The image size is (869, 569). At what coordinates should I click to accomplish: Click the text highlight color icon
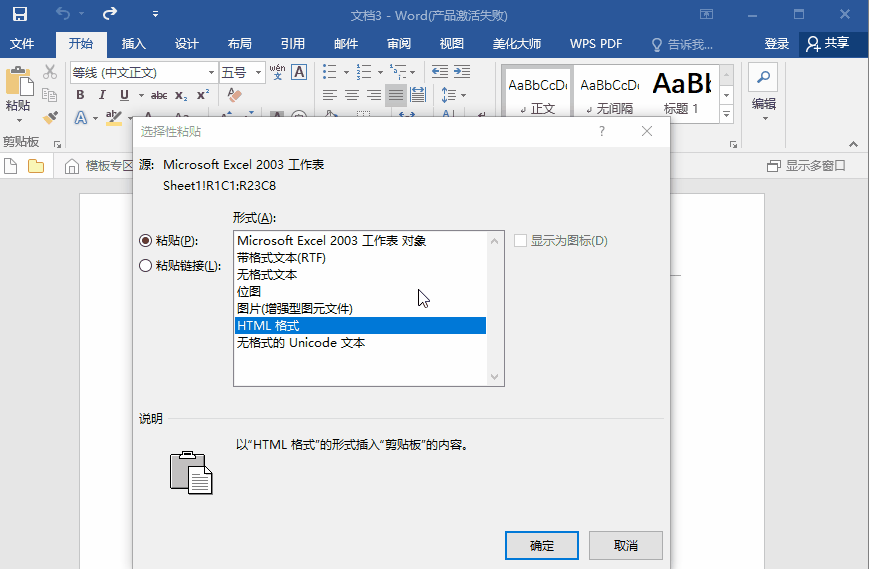114,117
